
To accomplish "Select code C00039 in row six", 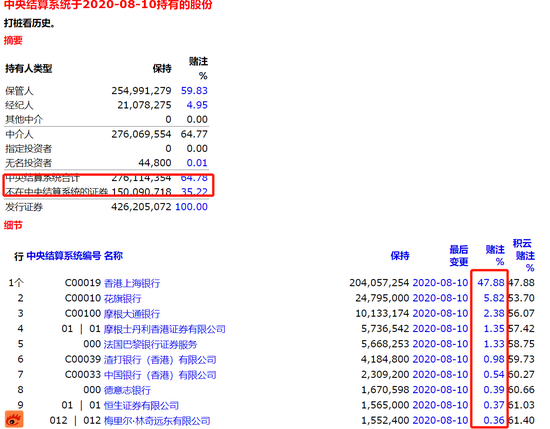I will click(x=83, y=359).
